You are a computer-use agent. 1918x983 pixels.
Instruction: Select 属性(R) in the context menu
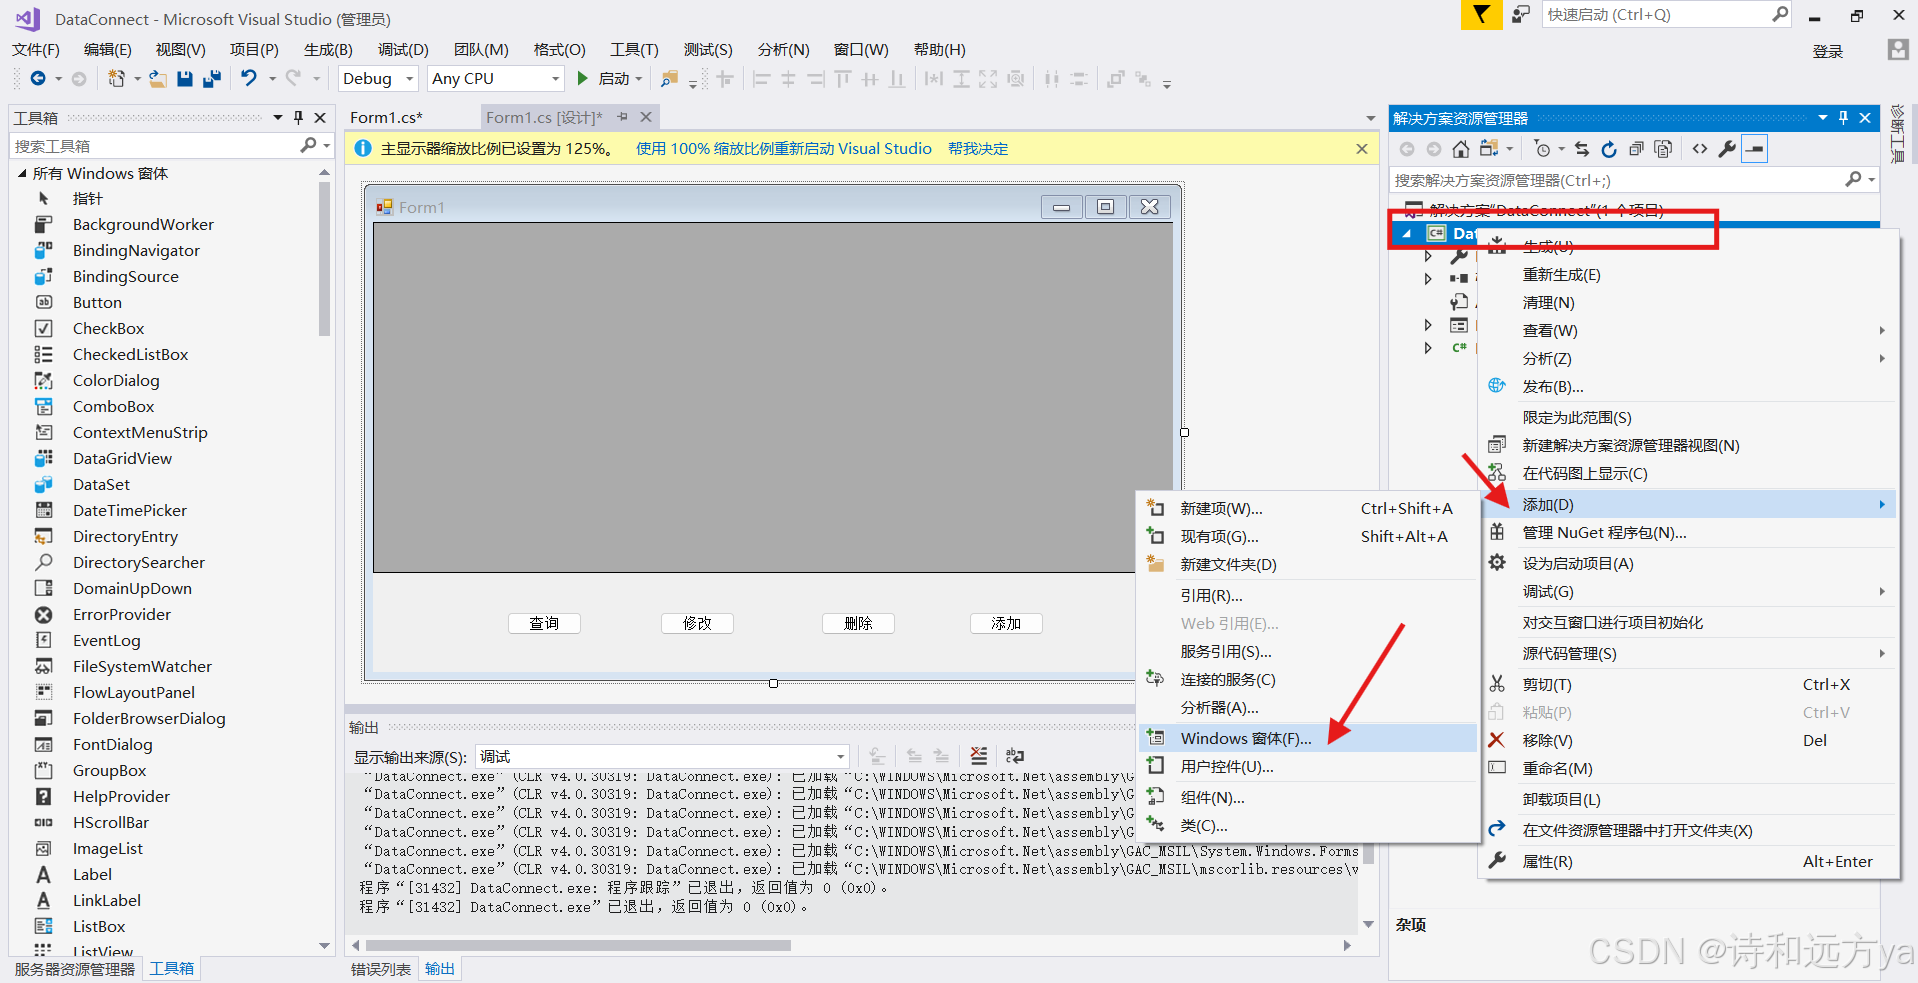1688,861
